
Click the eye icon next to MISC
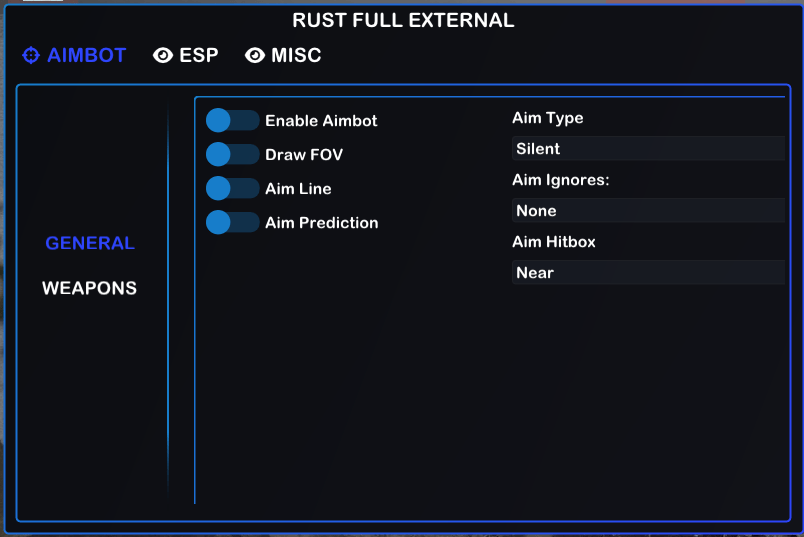[x=255, y=56]
